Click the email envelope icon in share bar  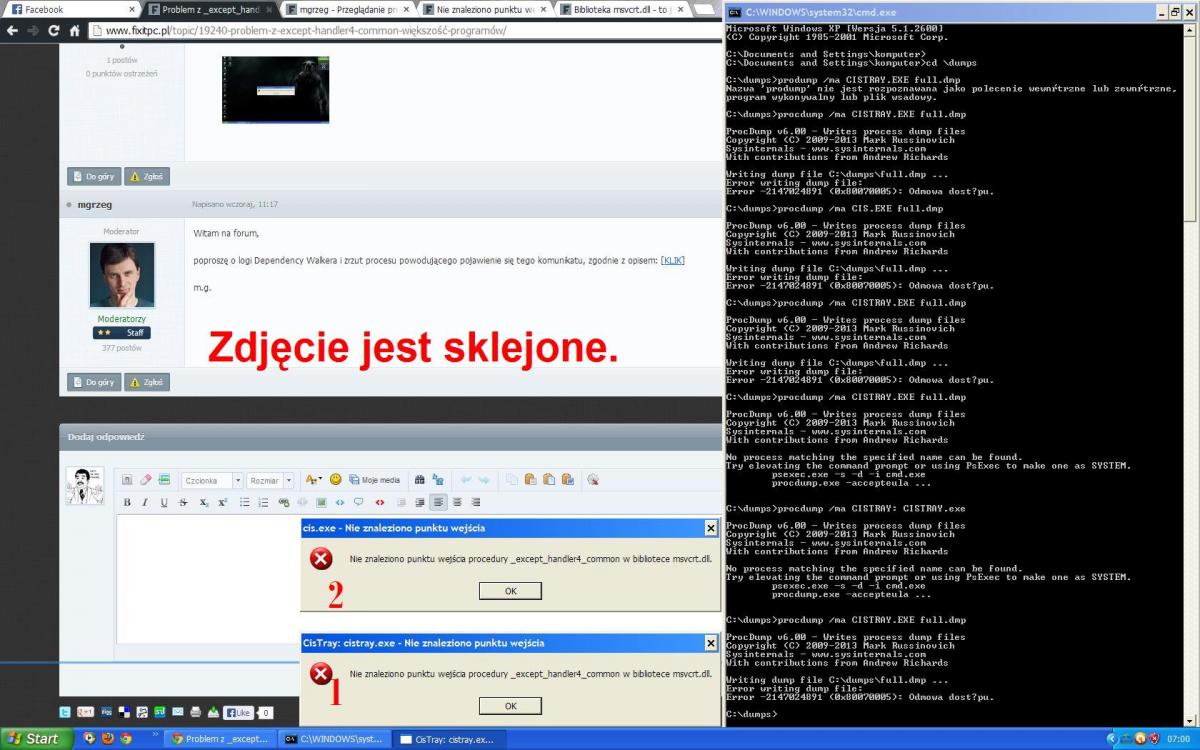(x=177, y=712)
